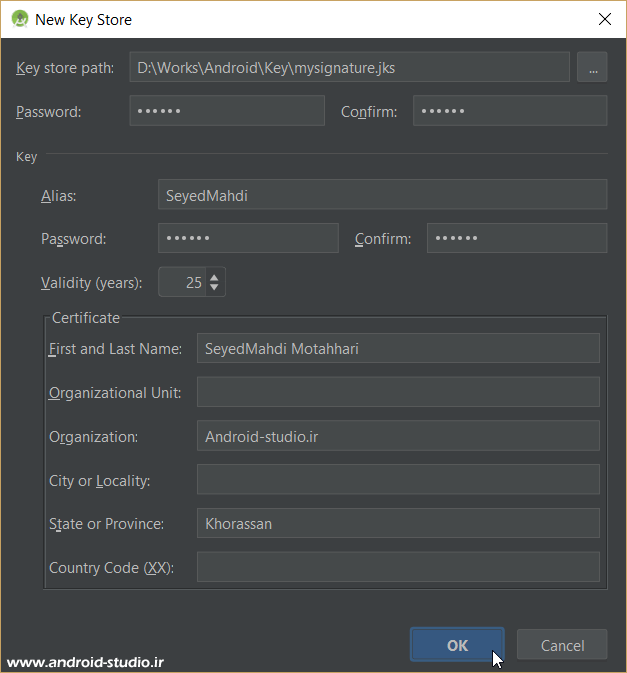Select the Validity years number field
Image resolution: width=627 pixels, height=673 pixels.
click(x=182, y=282)
